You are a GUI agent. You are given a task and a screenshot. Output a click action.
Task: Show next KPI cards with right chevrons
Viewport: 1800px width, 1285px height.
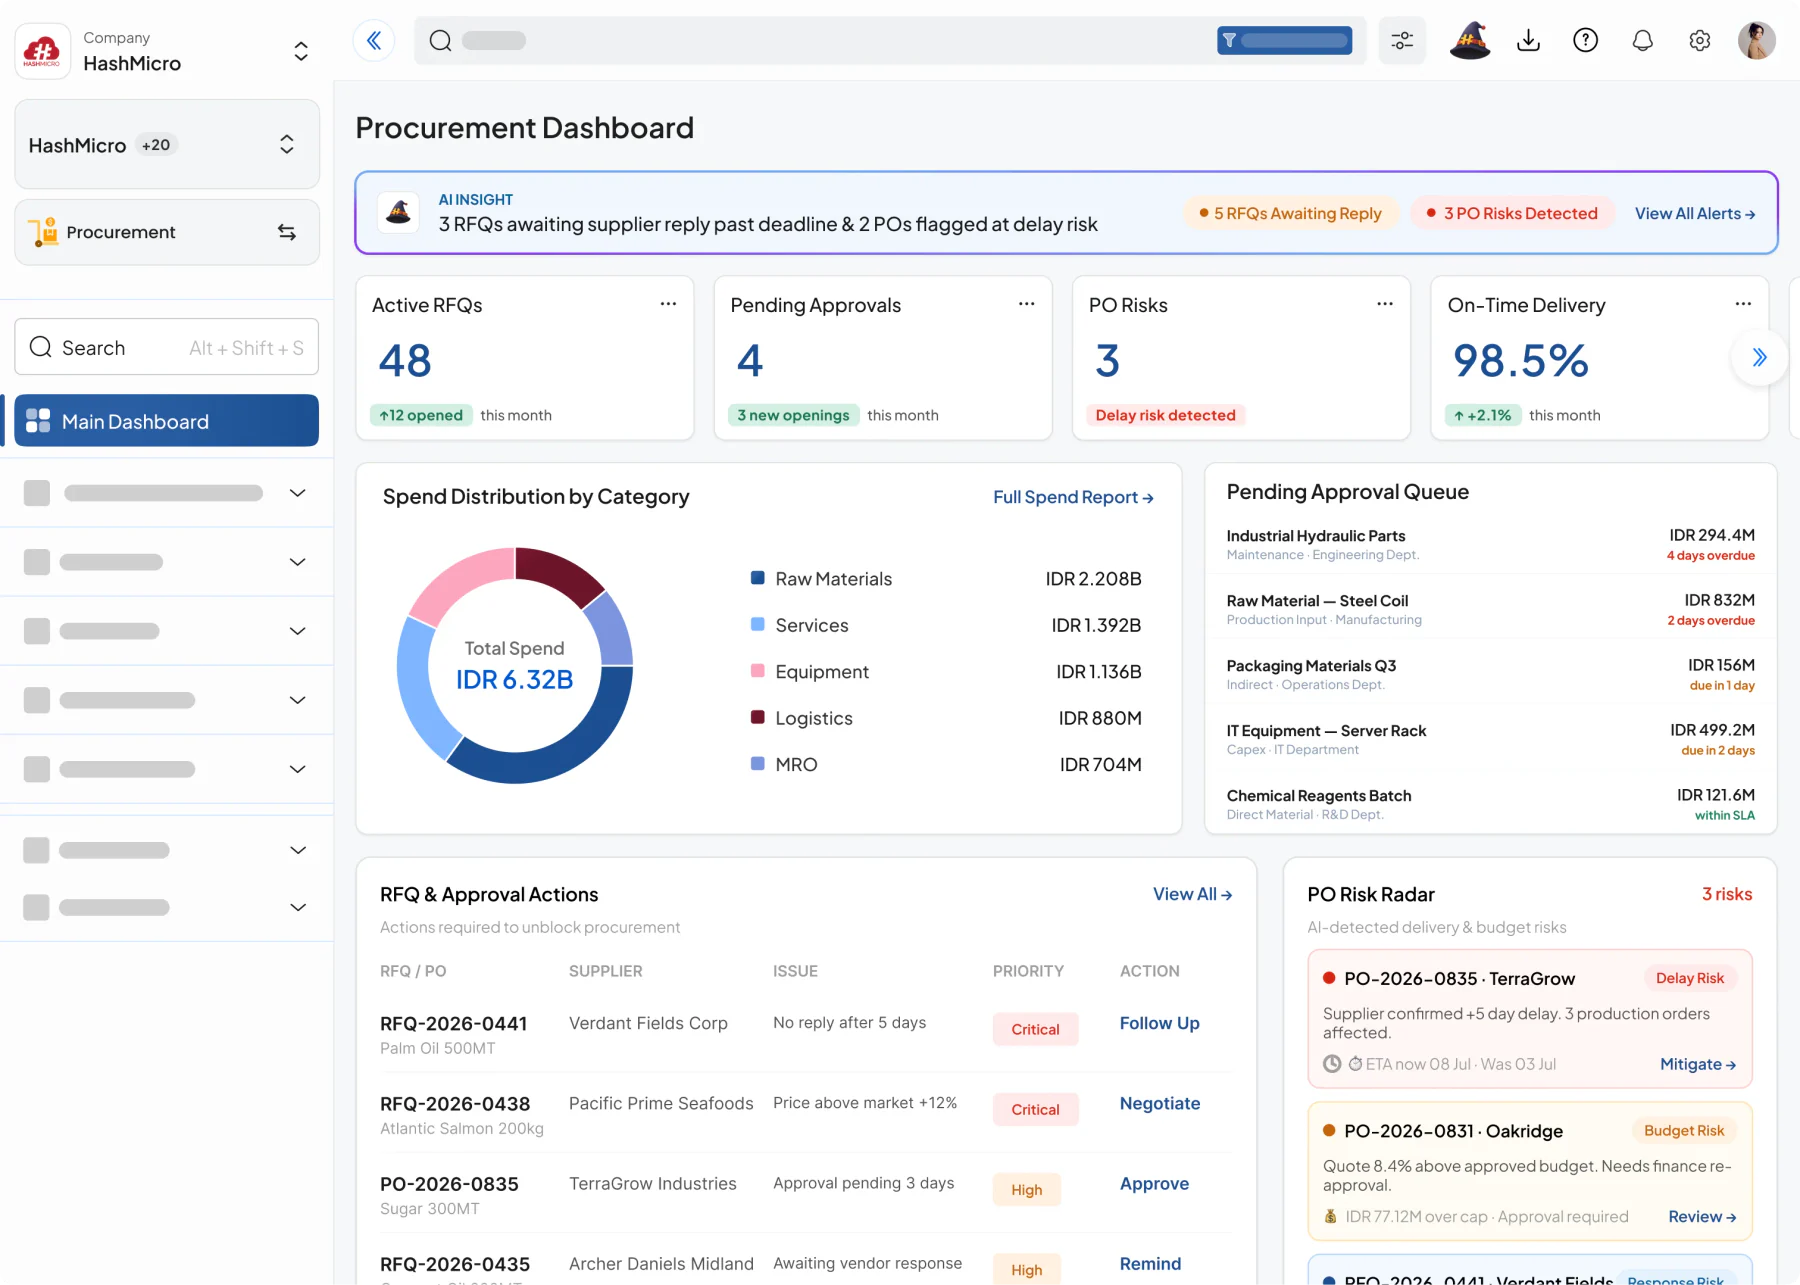tap(1759, 357)
